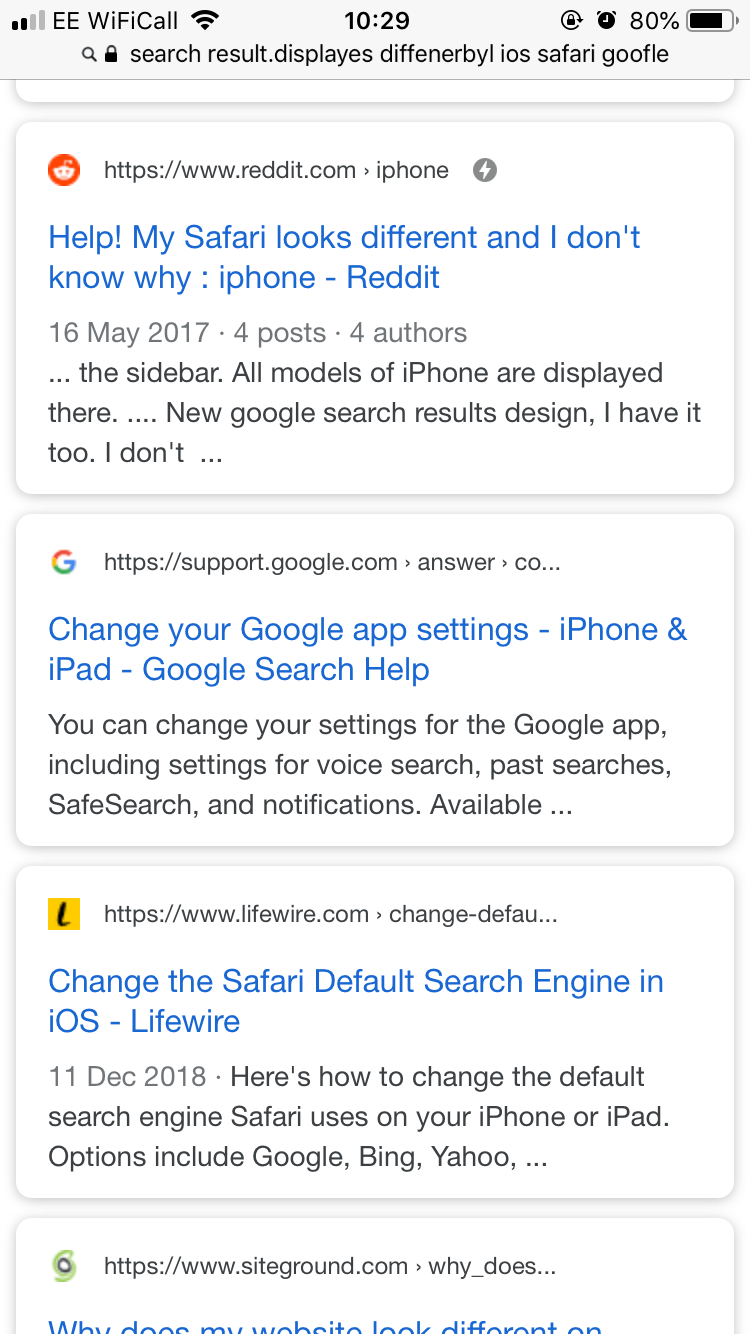Tap the SiteGround favicon on the bottom result
This screenshot has width=750, height=1334.
[63, 1265]
